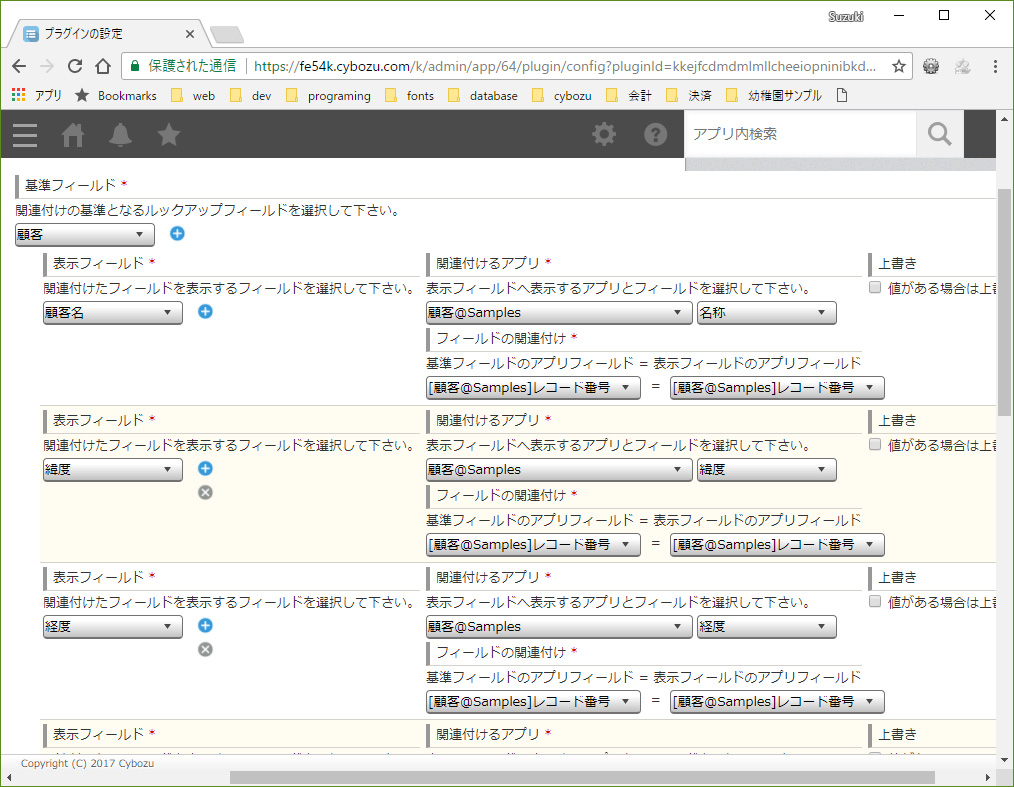Image resolution: width=1014 pixels, height=787 pixels.
Task: Open the blank page bookmark icon
Action: point(841,96)
